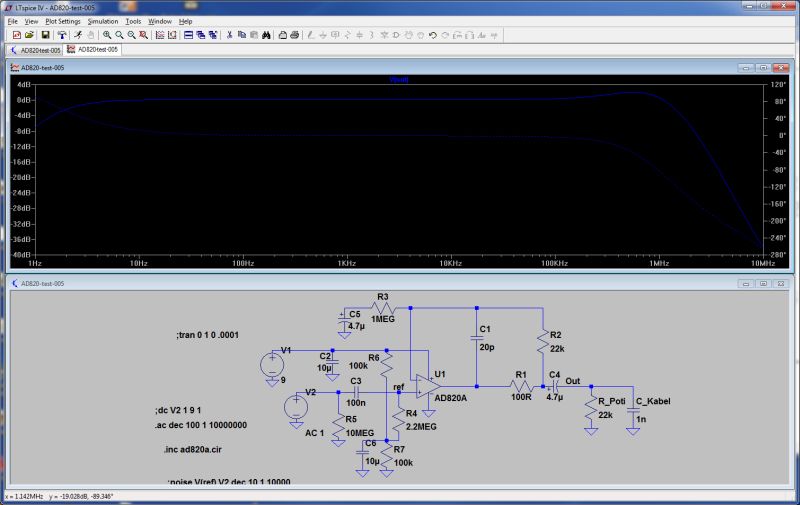Click the ;tran 0 1 0 .0001 comment
Image resolution: width=800 pixels, height=505 pixels.
point(208,335)
